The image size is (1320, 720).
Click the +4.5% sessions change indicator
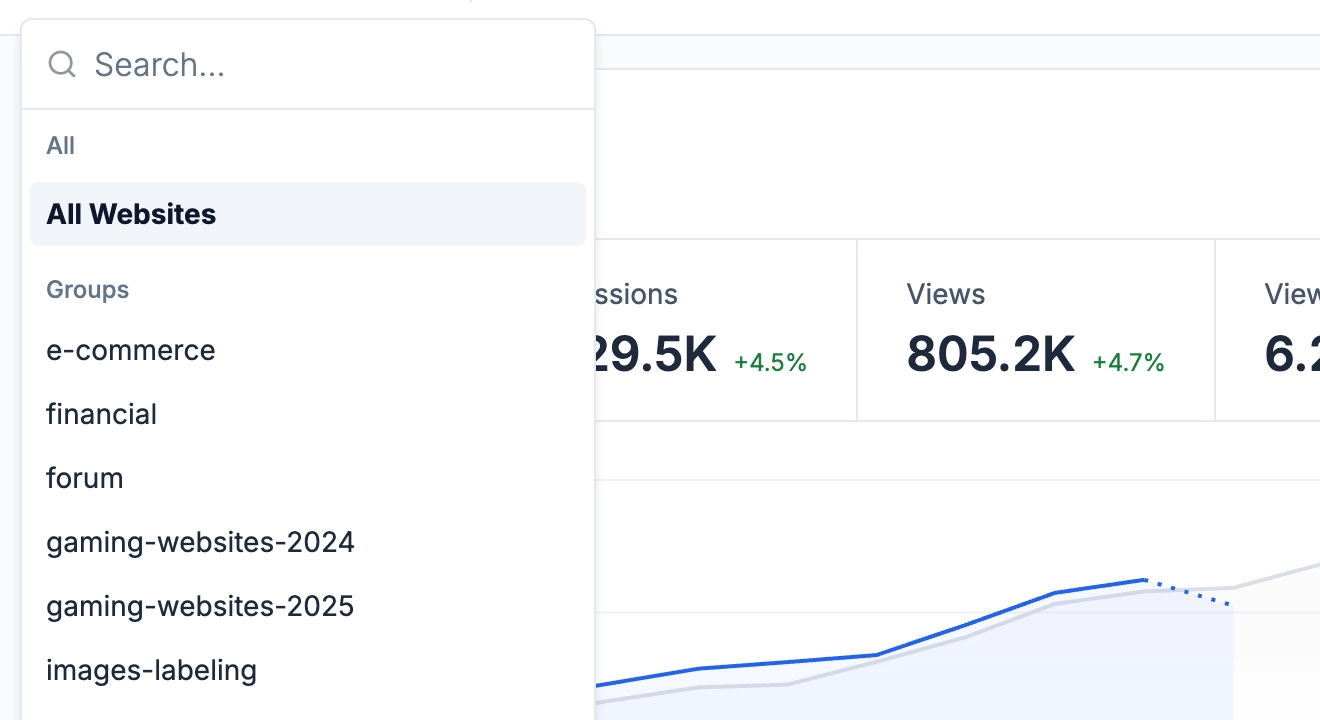[x=770, y=363]
